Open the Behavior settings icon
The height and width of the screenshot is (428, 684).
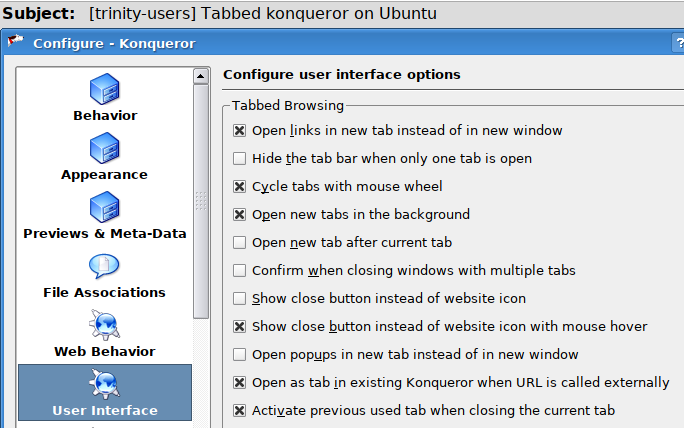pyautogui.click(x=105, y=89)
